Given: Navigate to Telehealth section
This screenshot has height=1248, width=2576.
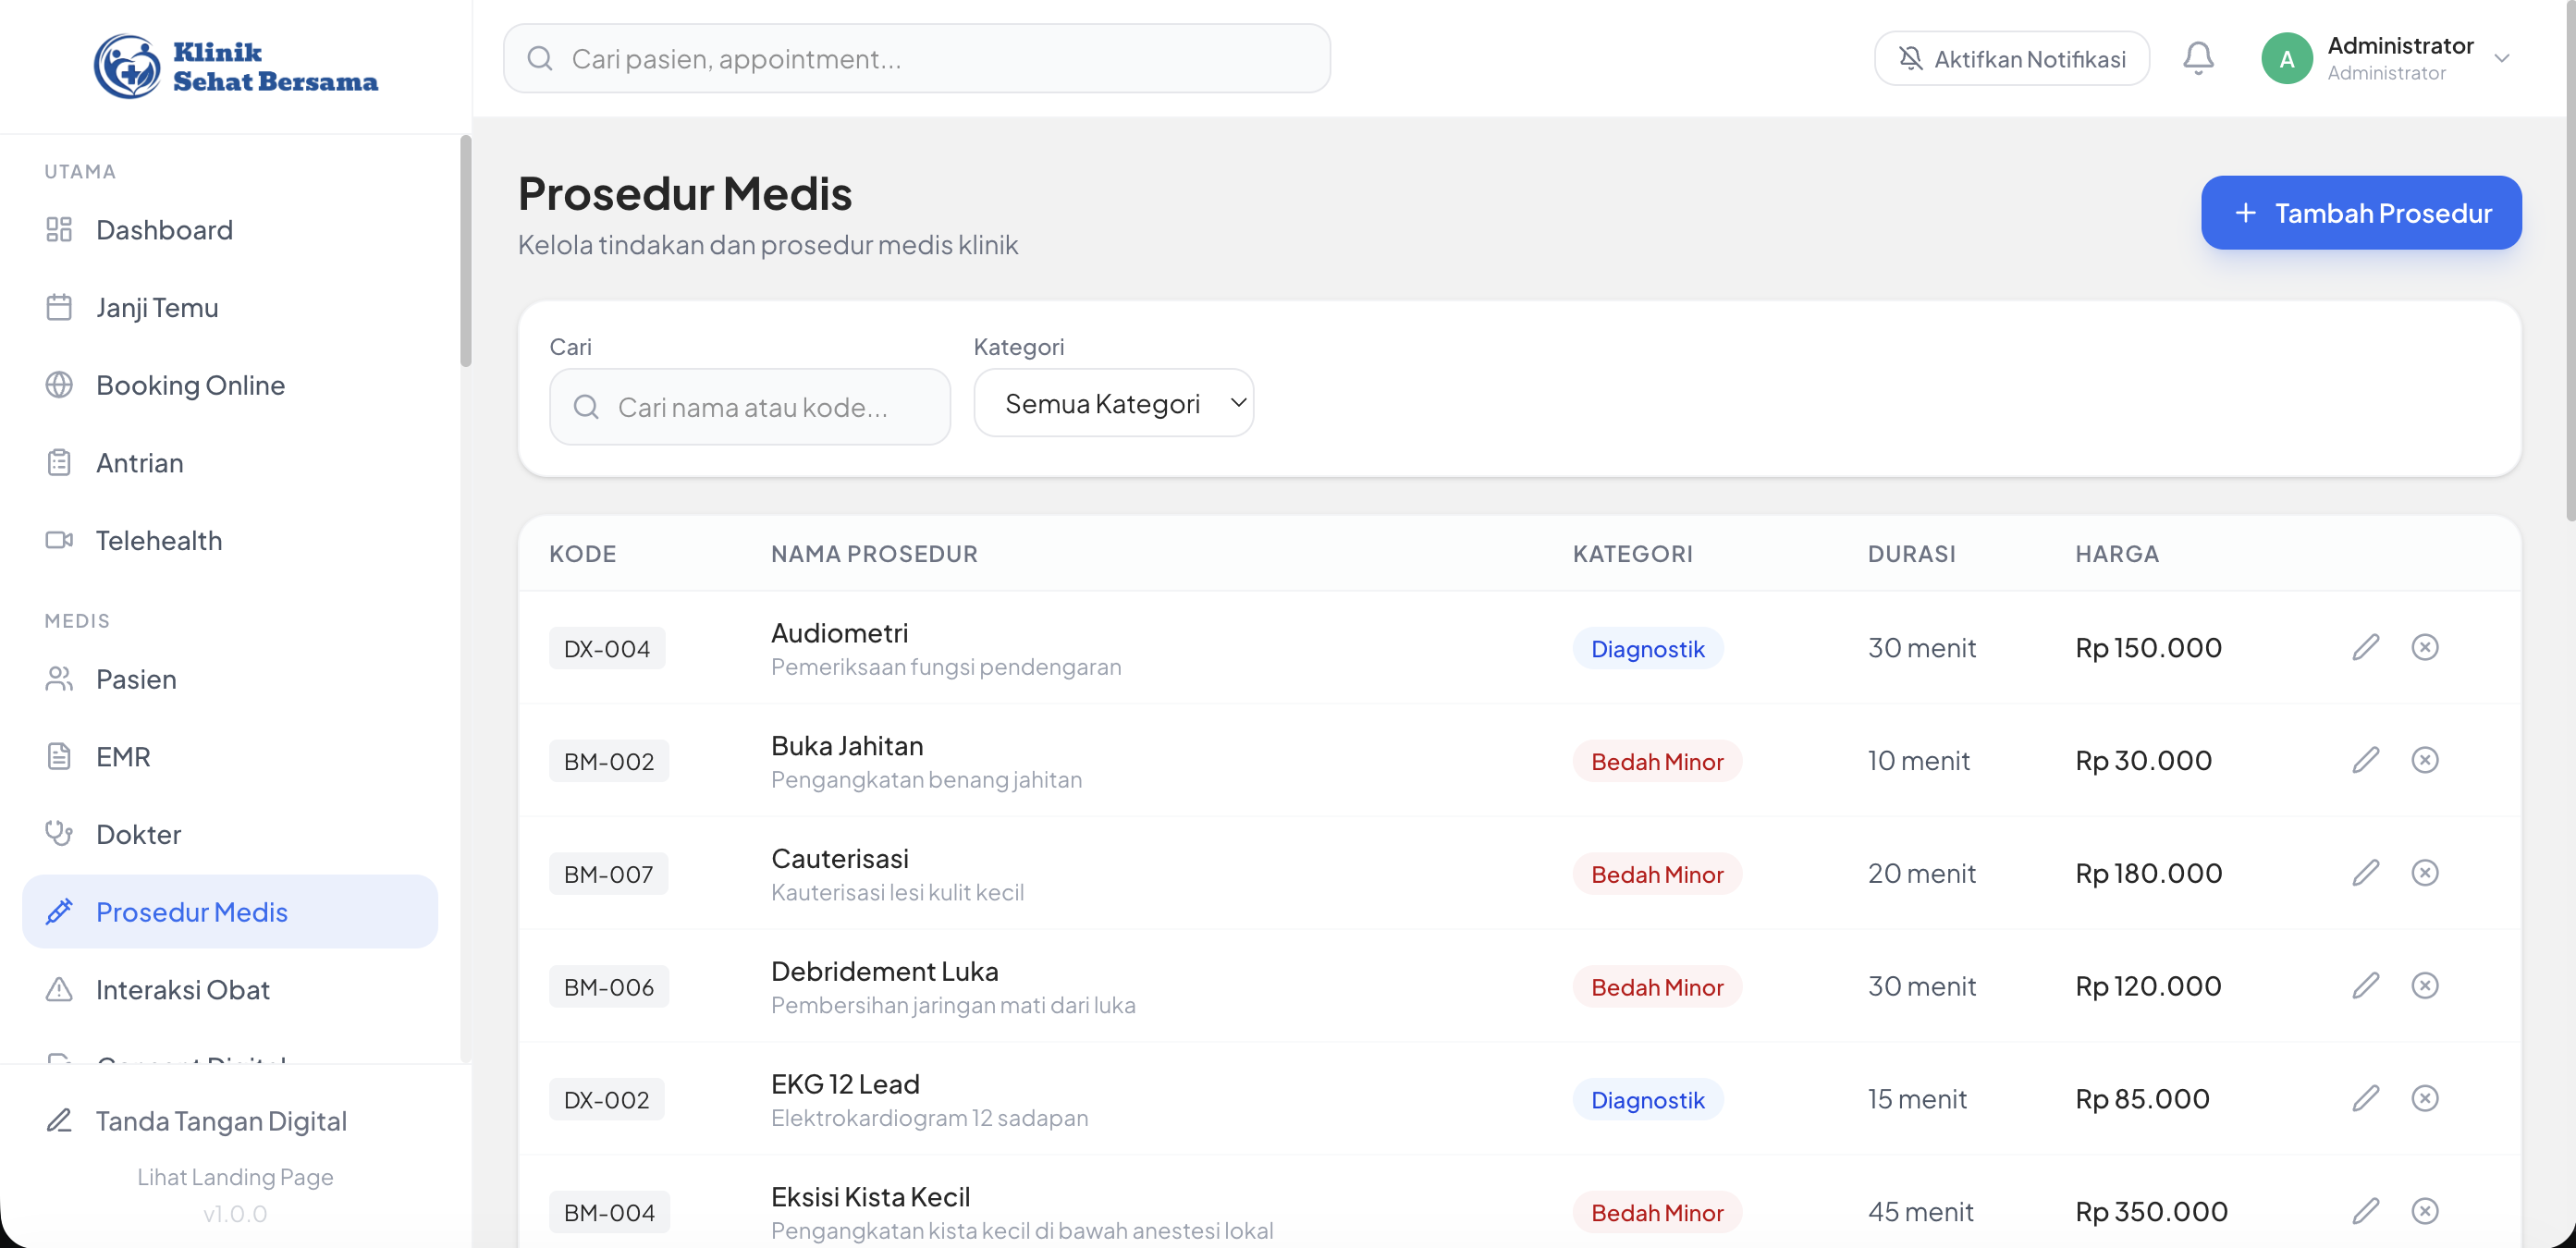Looking at the screenshot, I should (x=159, y=540).
